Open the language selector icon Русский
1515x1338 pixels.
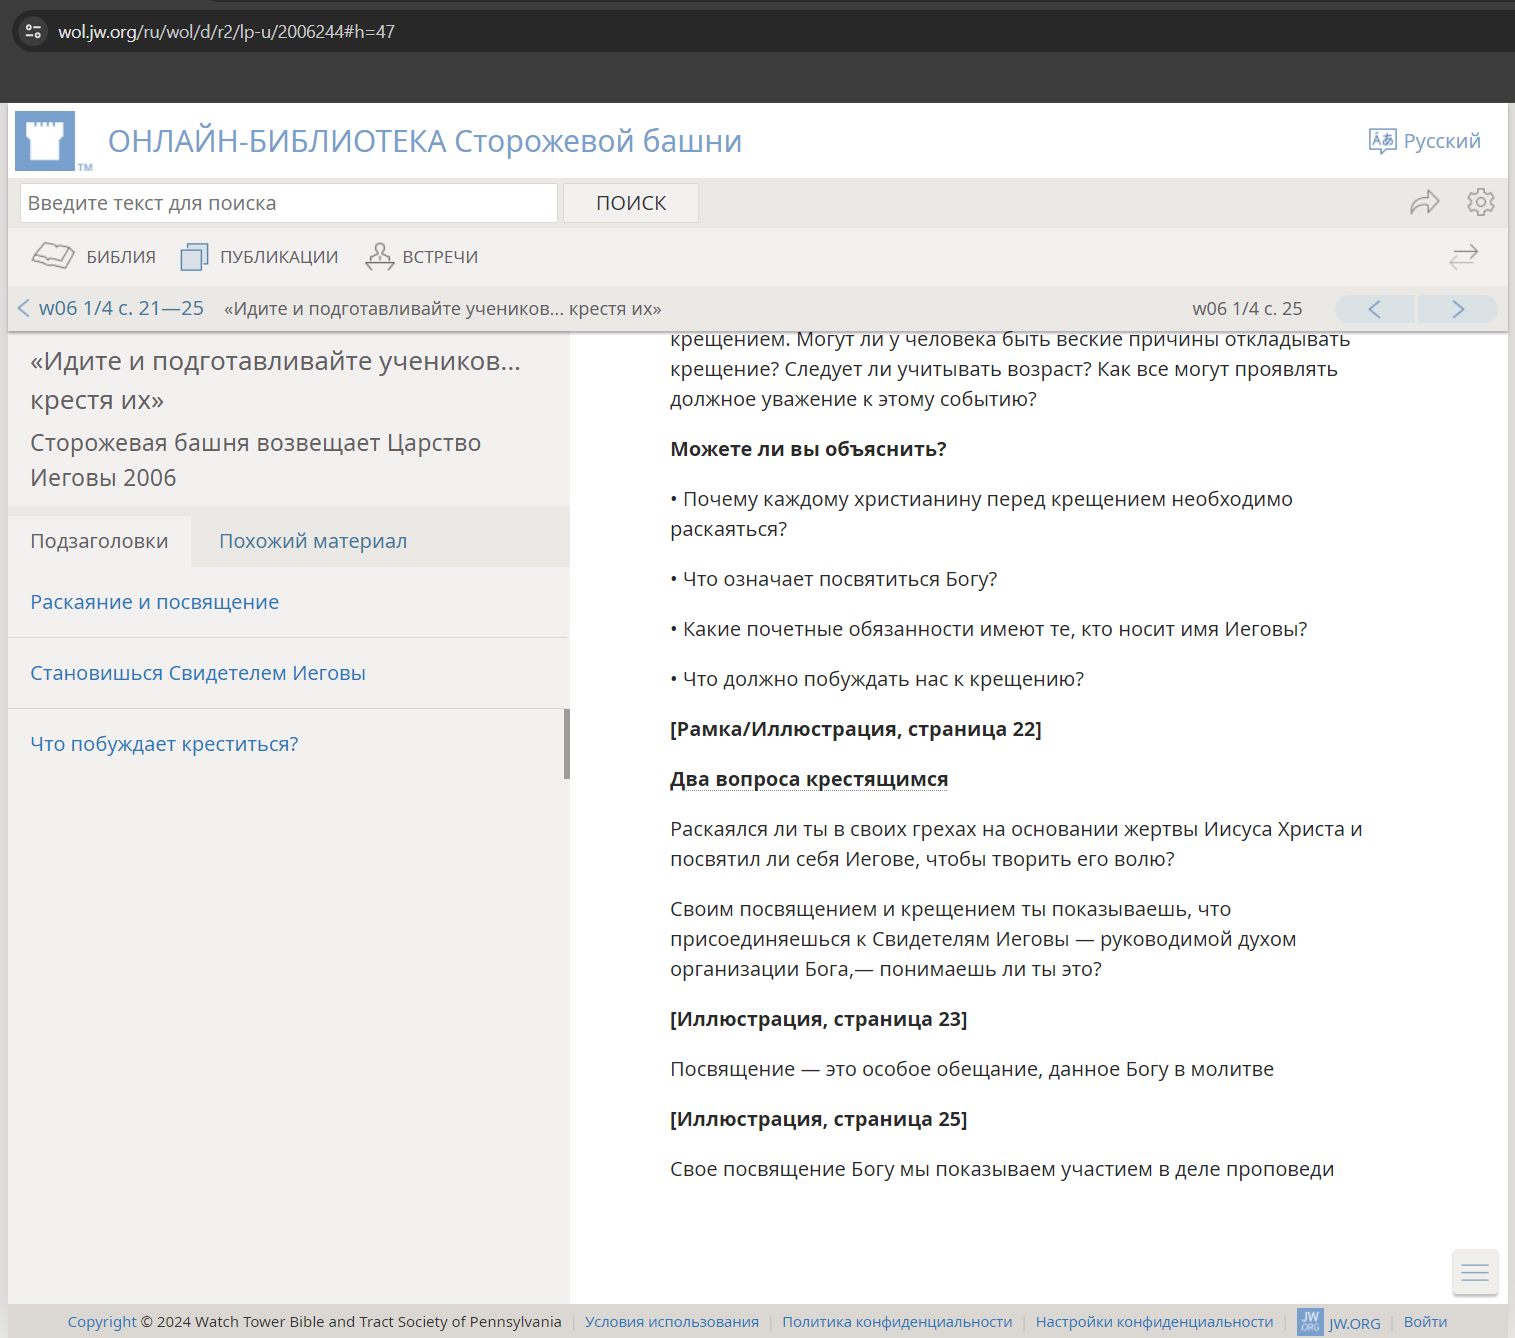tap(1382, 141)
